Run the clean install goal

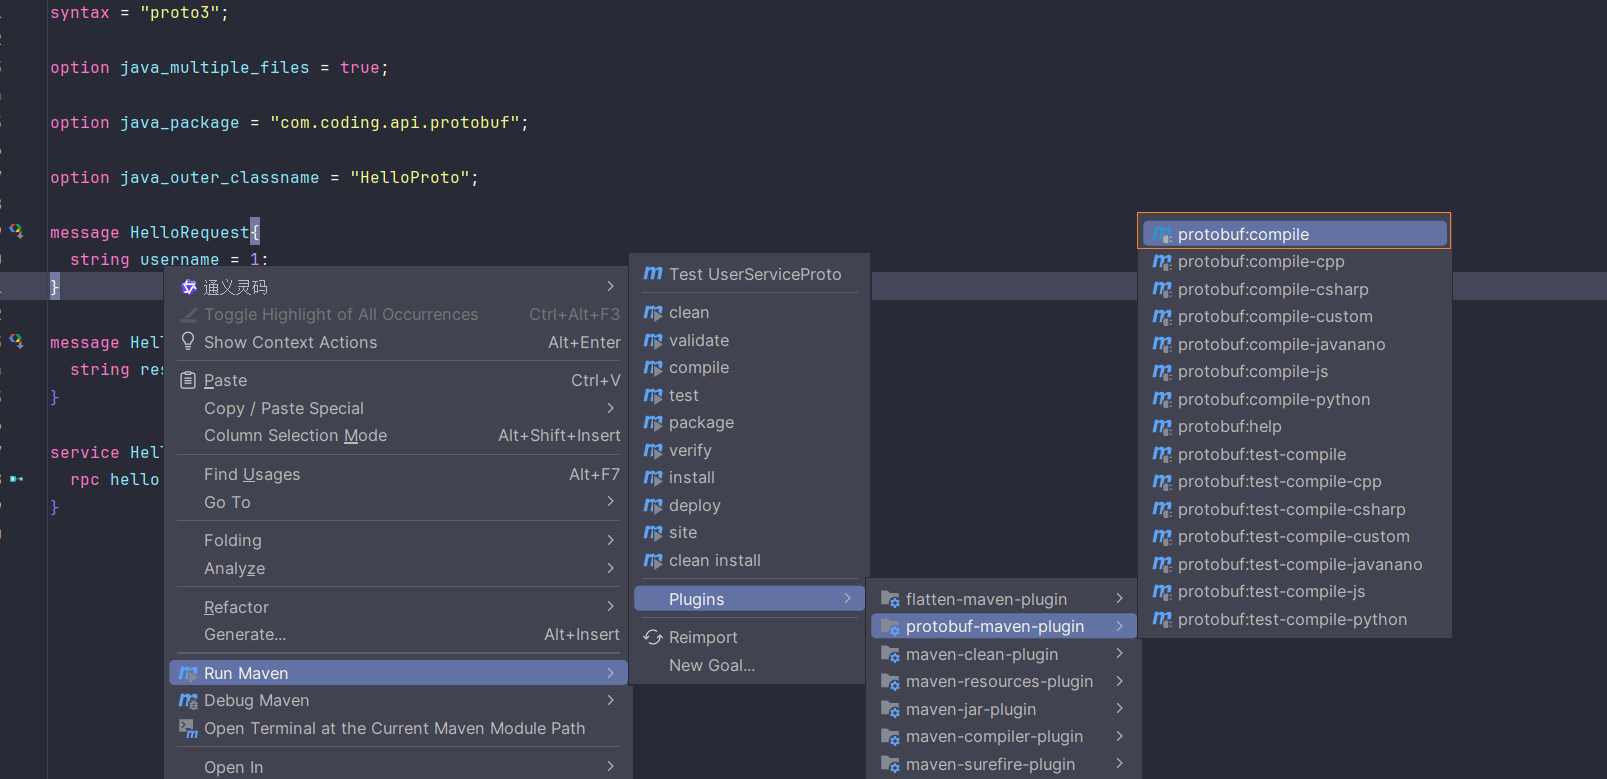714,561
